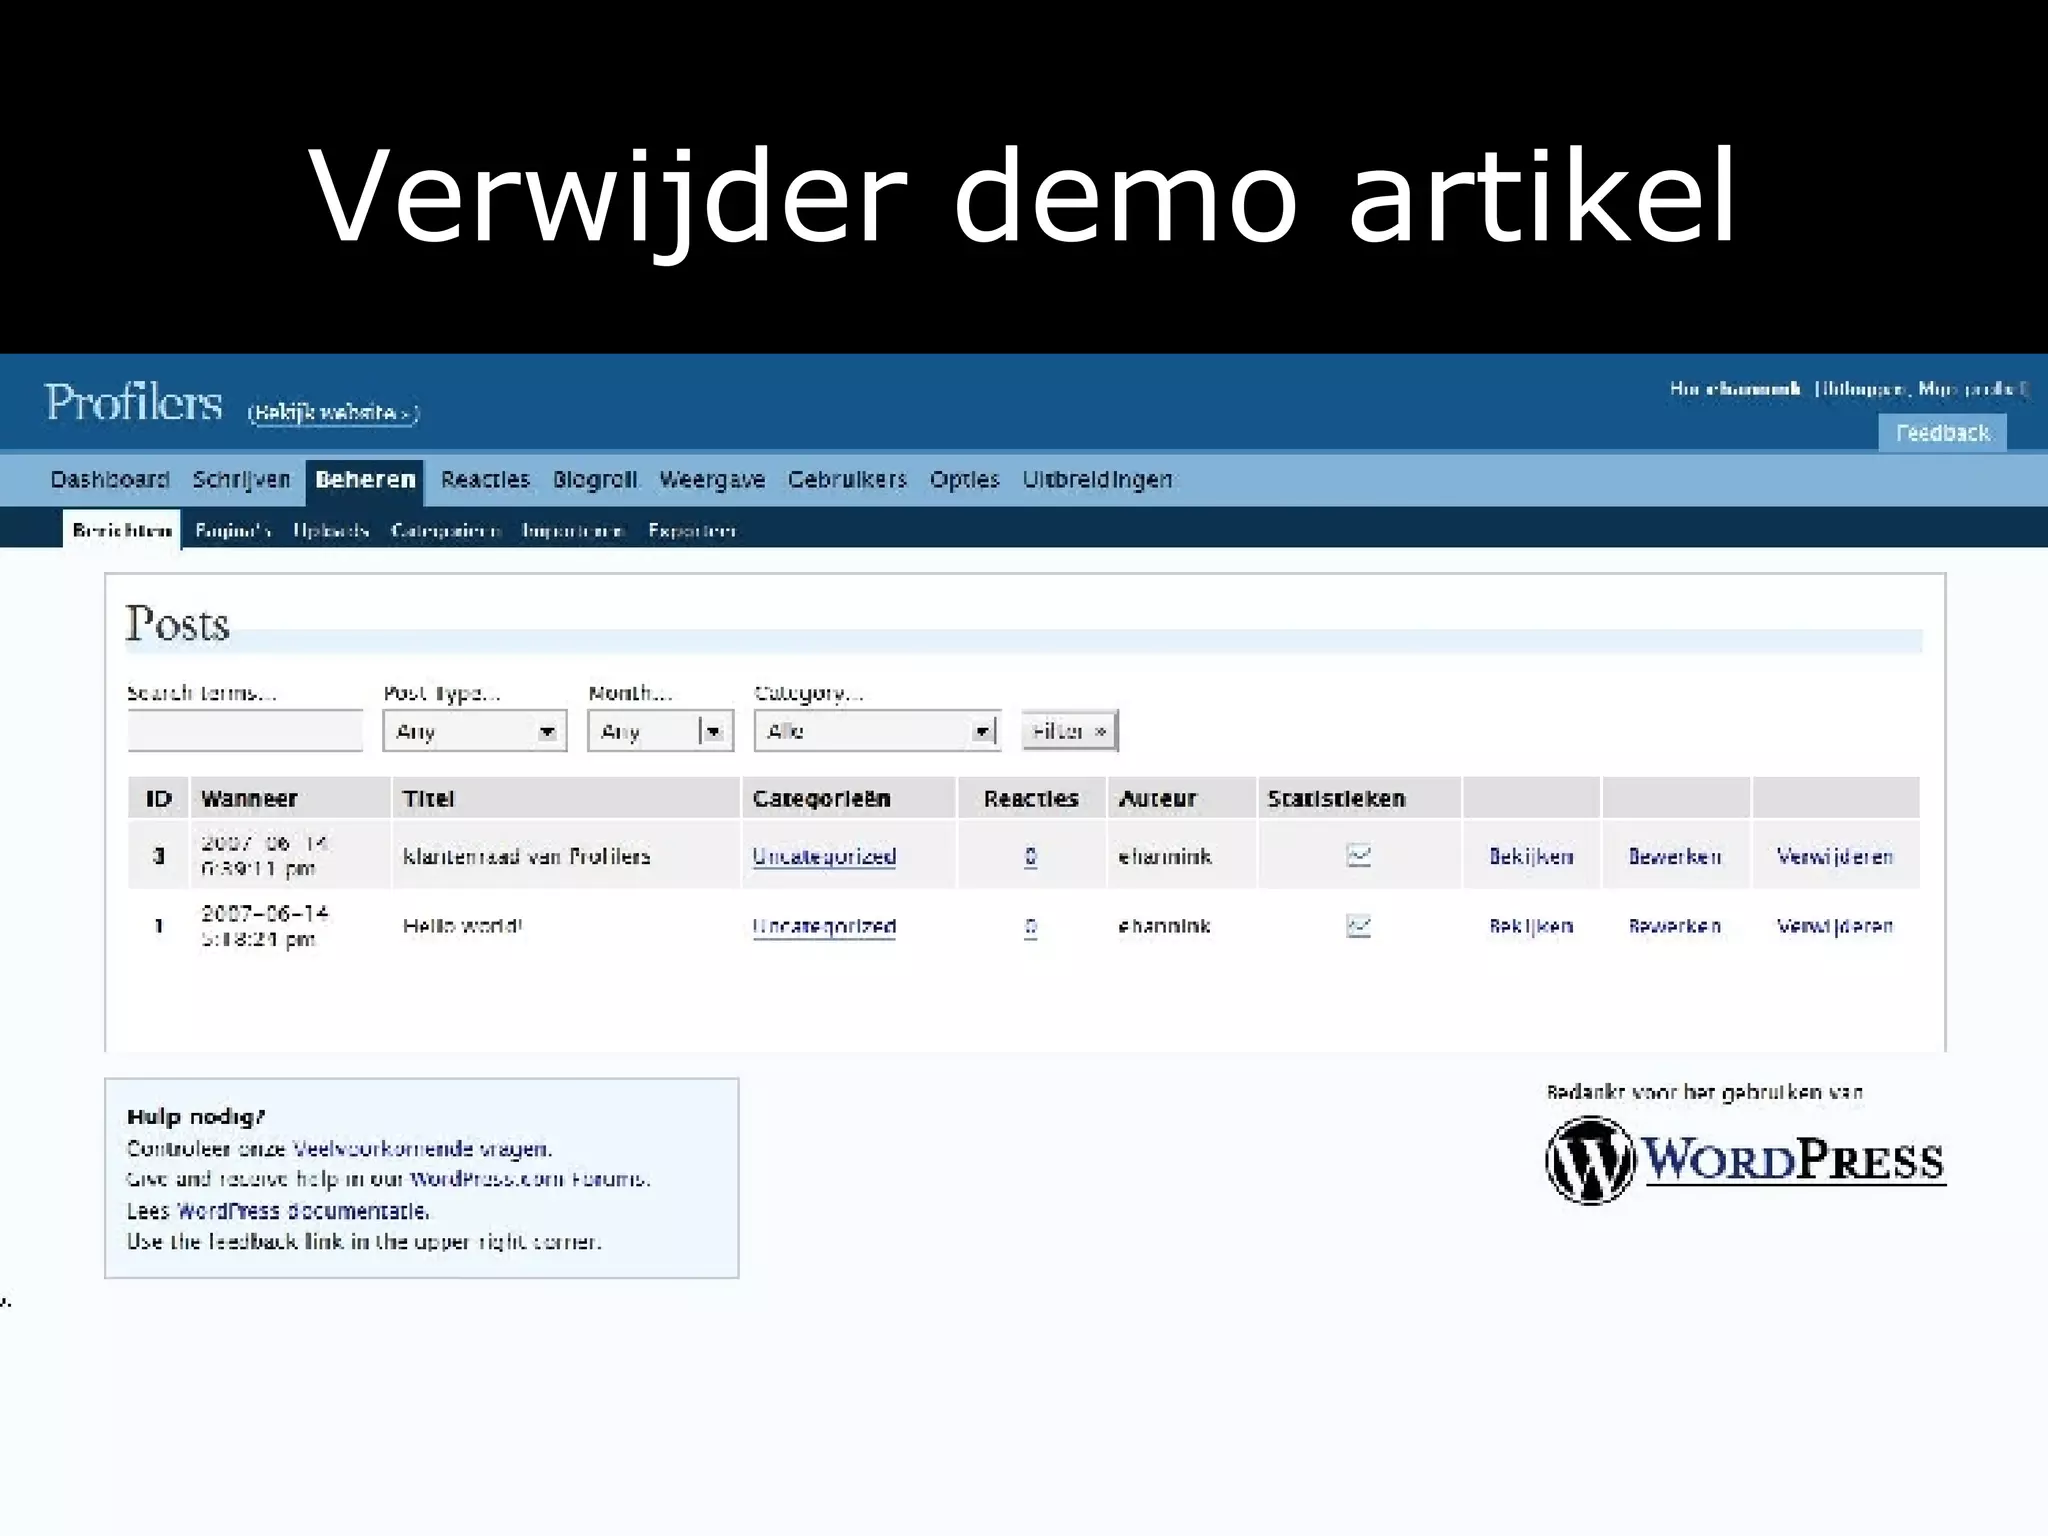Image resolution: width=2048 pixels, height=1536 pixels.
Task: Click the title 'Hello world!'
Action: click(462, 926)
